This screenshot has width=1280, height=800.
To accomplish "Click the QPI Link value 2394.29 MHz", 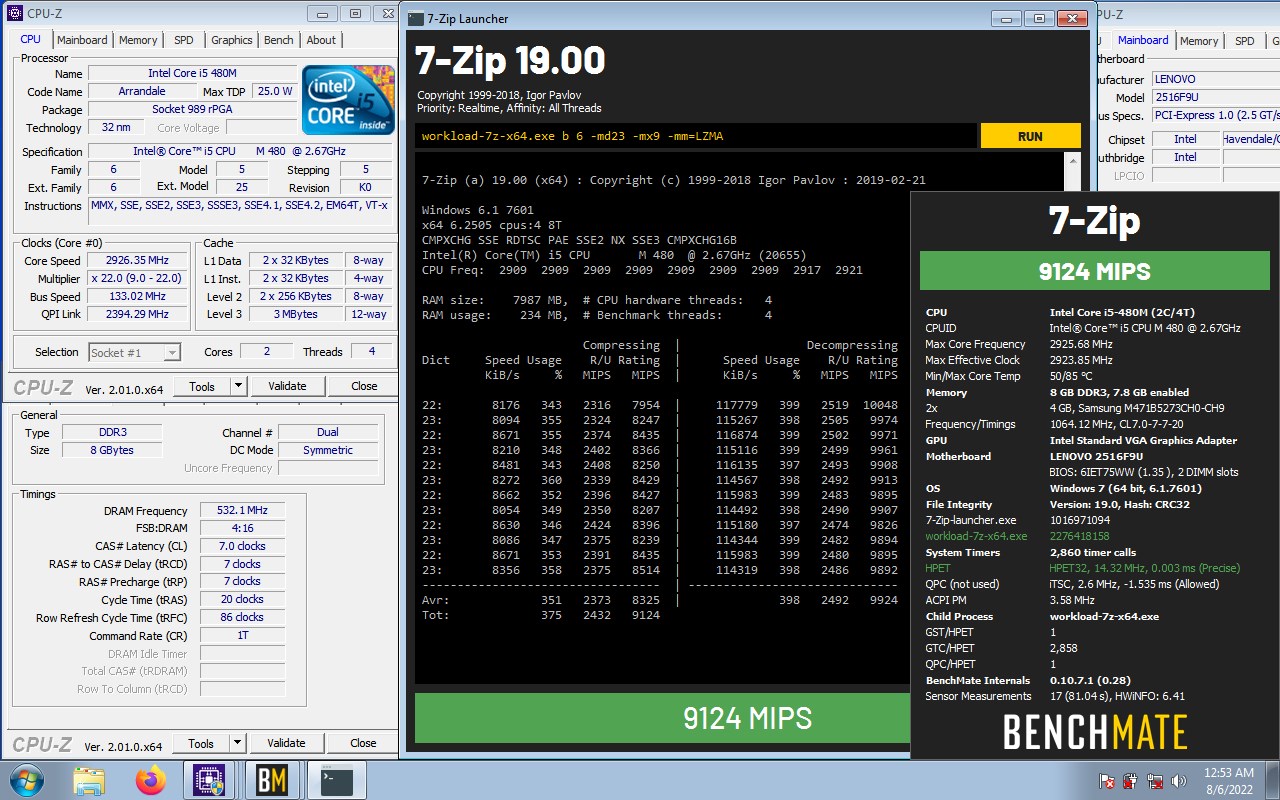I will click(136, 314).
